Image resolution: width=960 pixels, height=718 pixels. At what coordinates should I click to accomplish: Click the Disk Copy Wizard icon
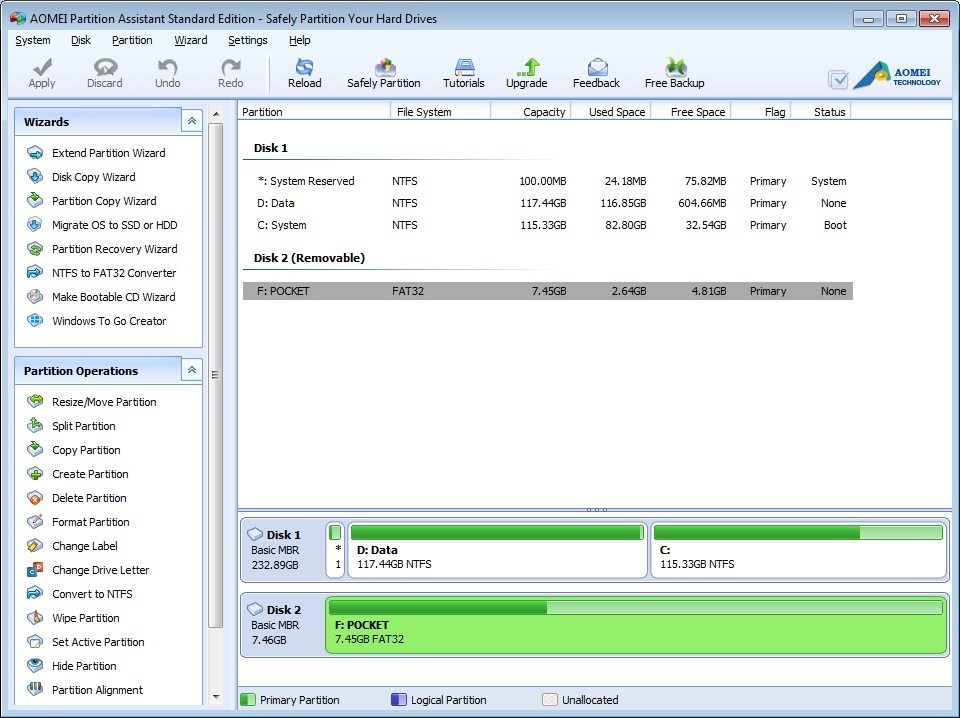(x=35, y=176)
